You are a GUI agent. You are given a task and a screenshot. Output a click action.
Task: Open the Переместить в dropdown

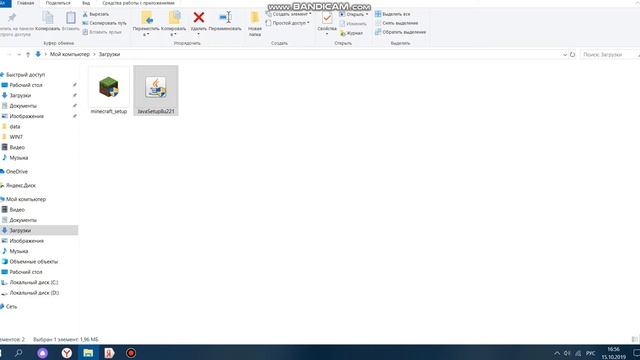(146, 24)
